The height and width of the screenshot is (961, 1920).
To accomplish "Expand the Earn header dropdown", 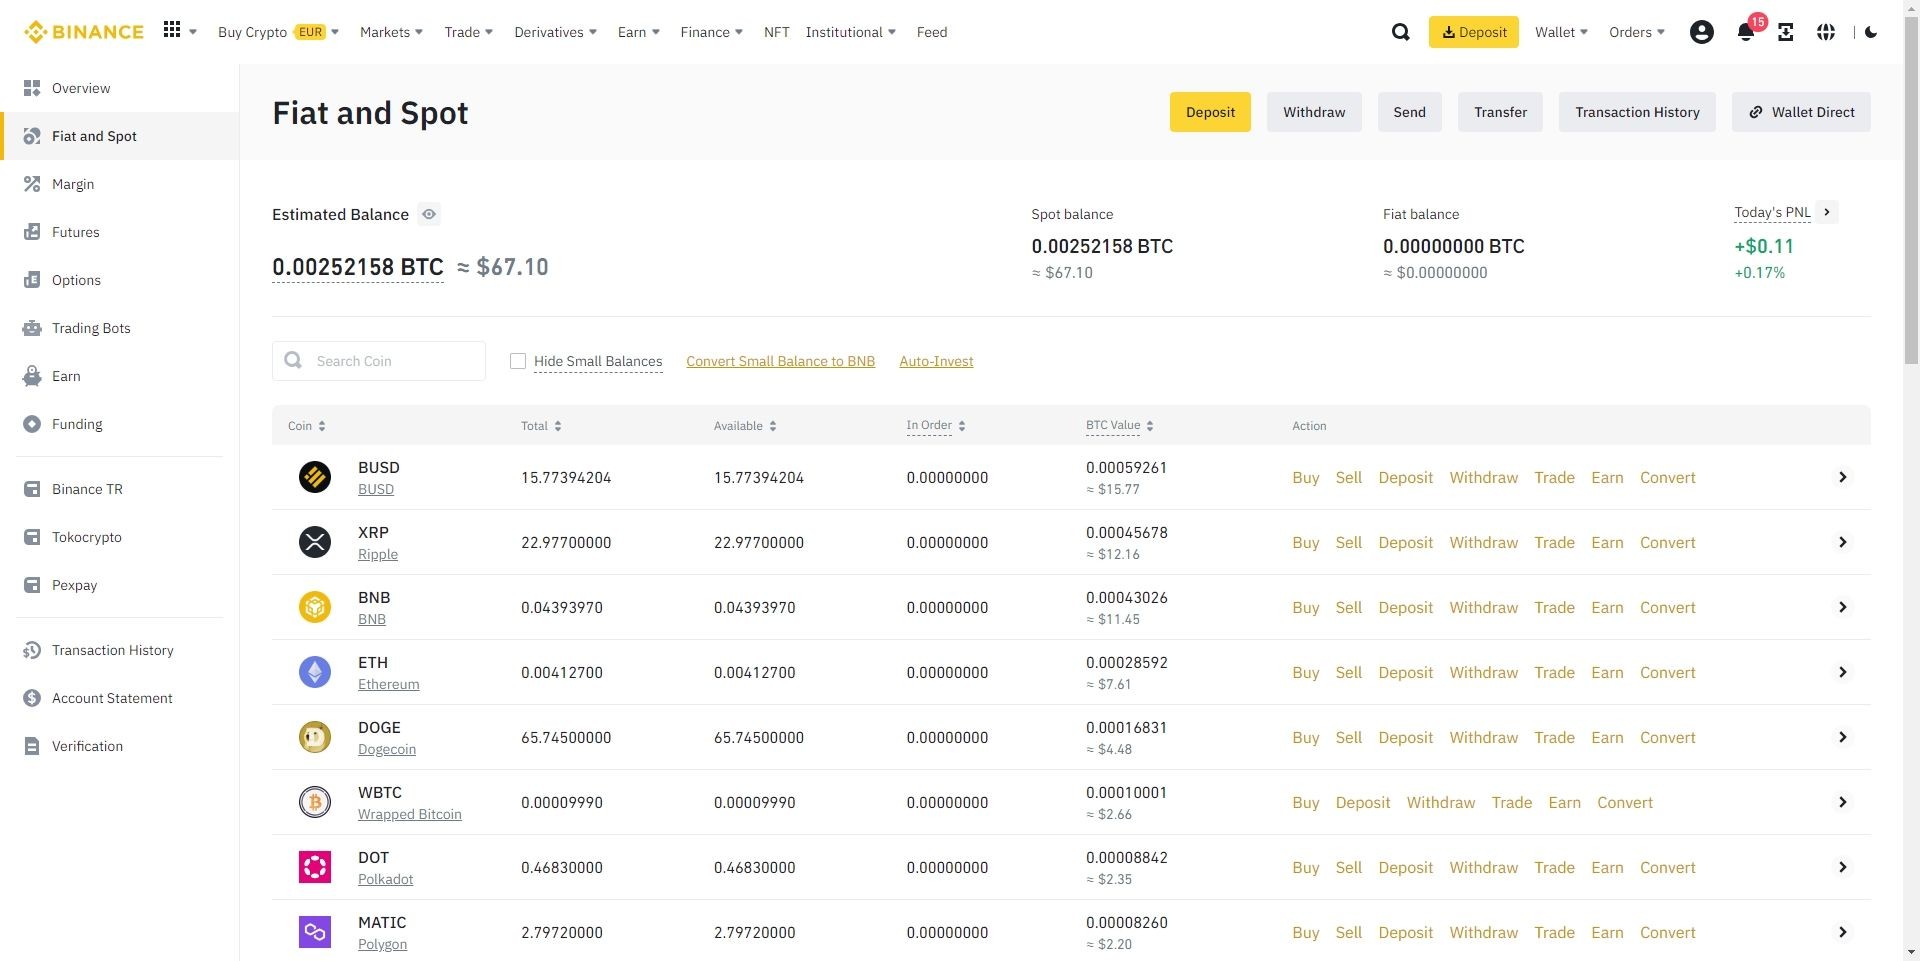I will pos(638,32).
